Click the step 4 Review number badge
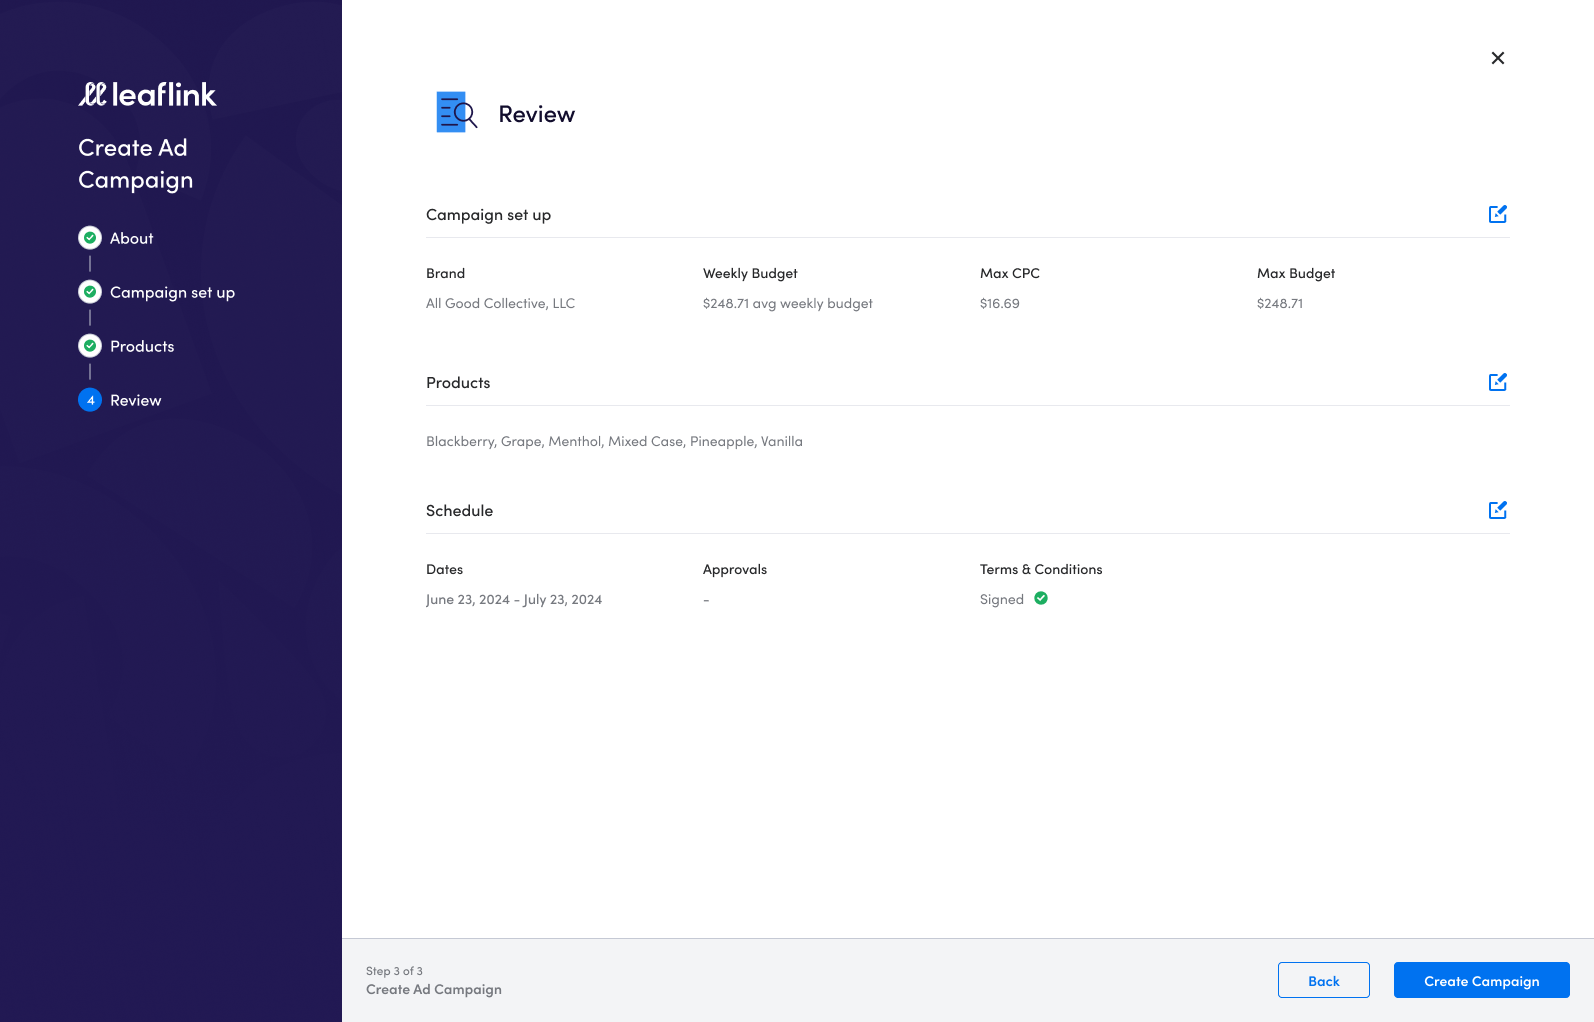 point(90,400)
